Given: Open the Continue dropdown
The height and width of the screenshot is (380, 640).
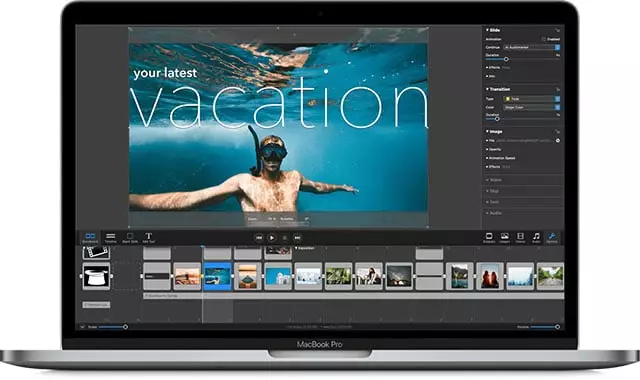Looking at the screenshot, I should click(532, 47).
